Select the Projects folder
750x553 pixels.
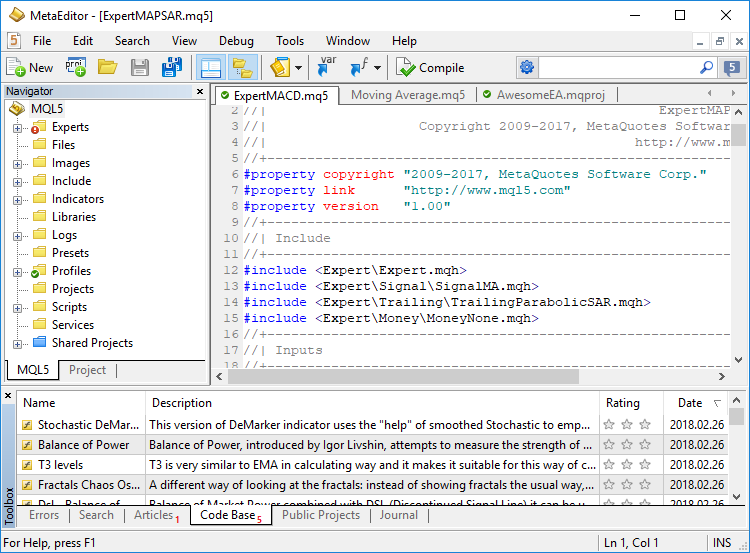coord(73,288)
